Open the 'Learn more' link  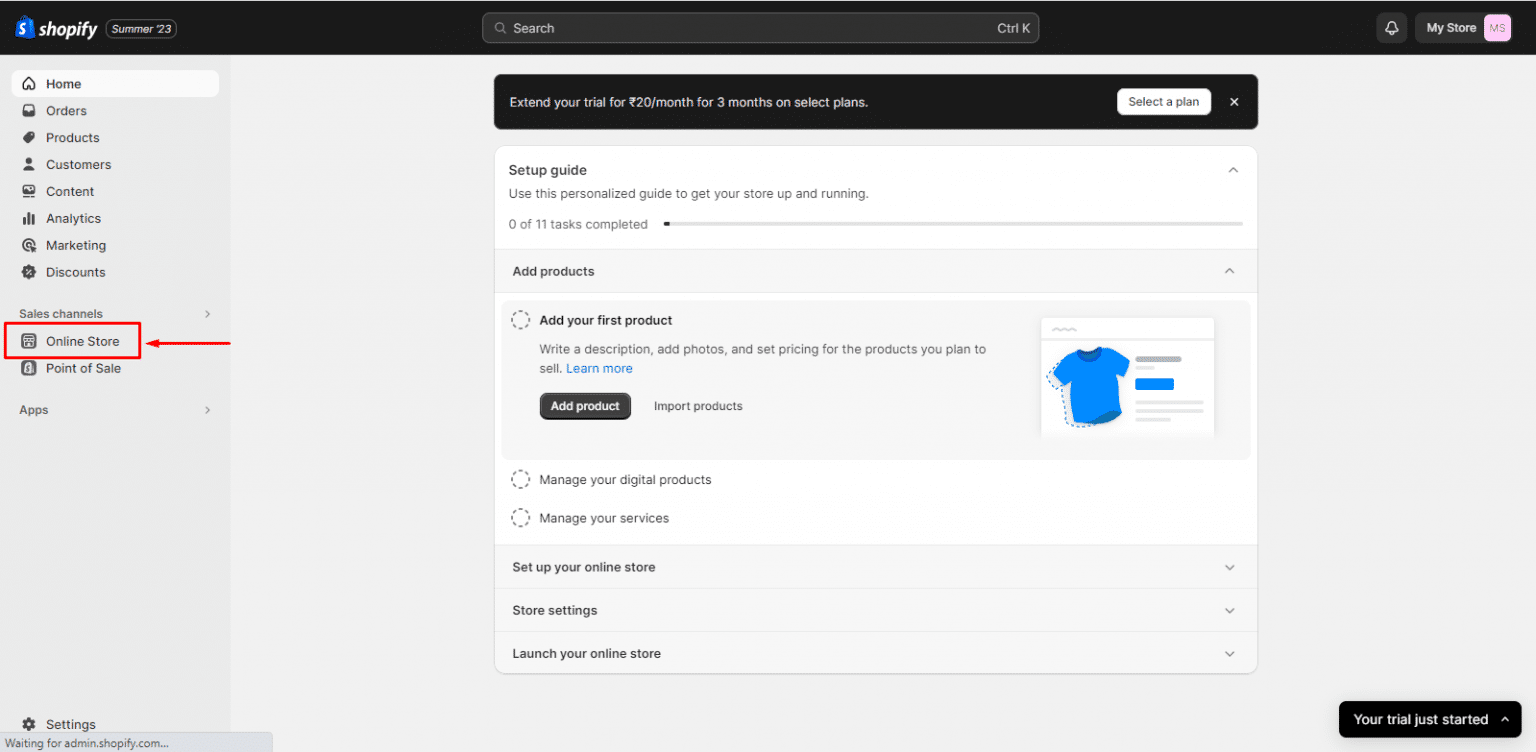tap(598, 368)
